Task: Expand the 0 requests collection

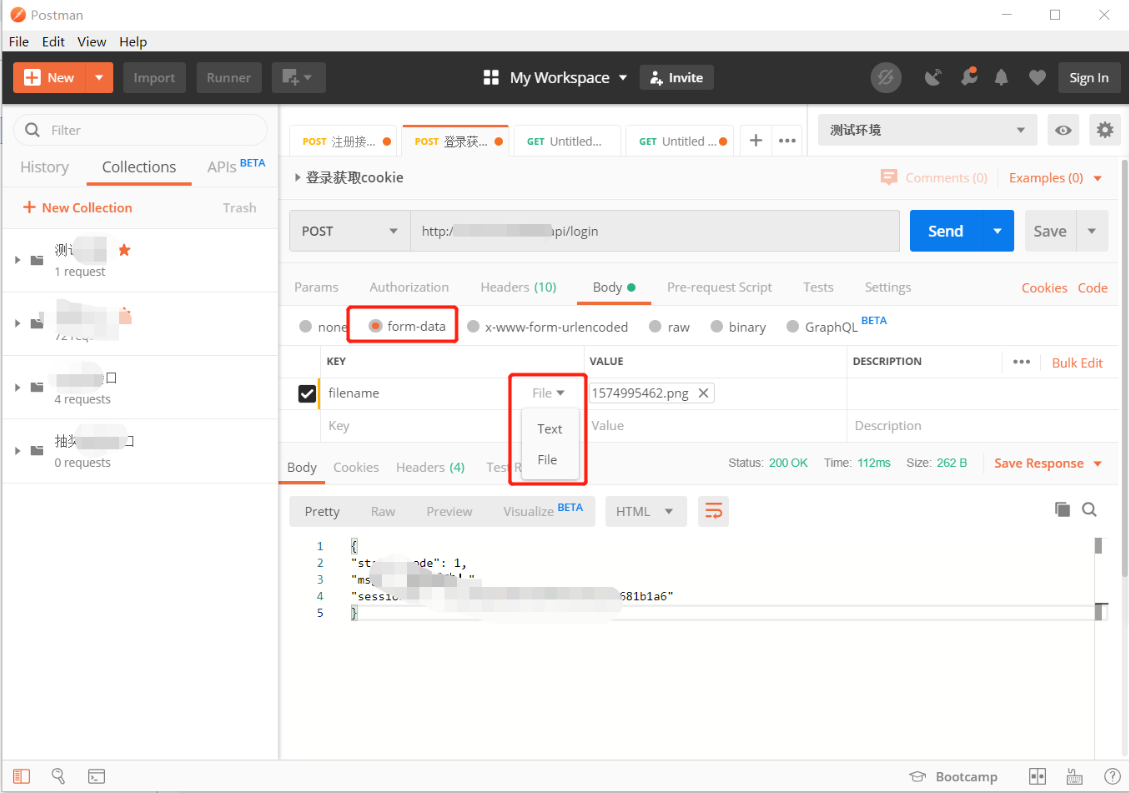Action: point(17,451)
